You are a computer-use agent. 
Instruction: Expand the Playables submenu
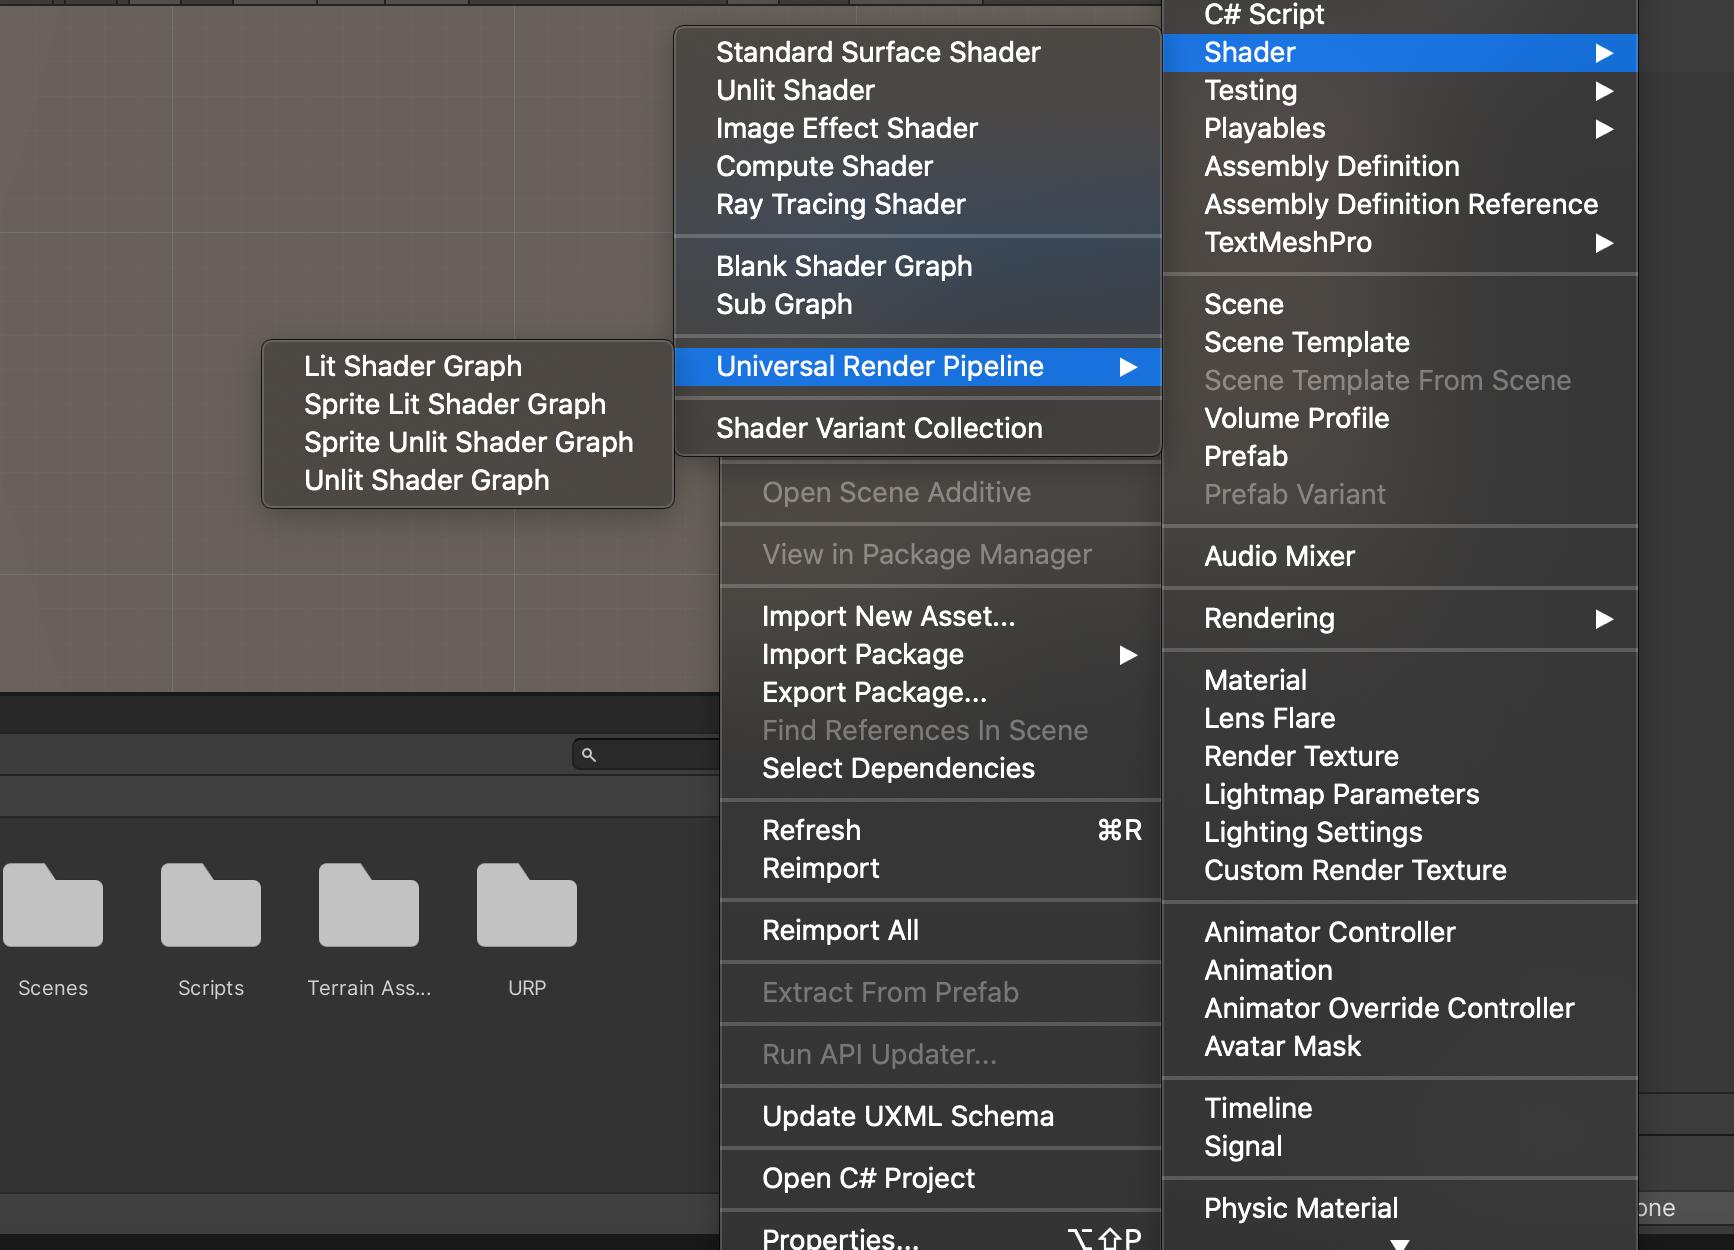(1400, 129)
